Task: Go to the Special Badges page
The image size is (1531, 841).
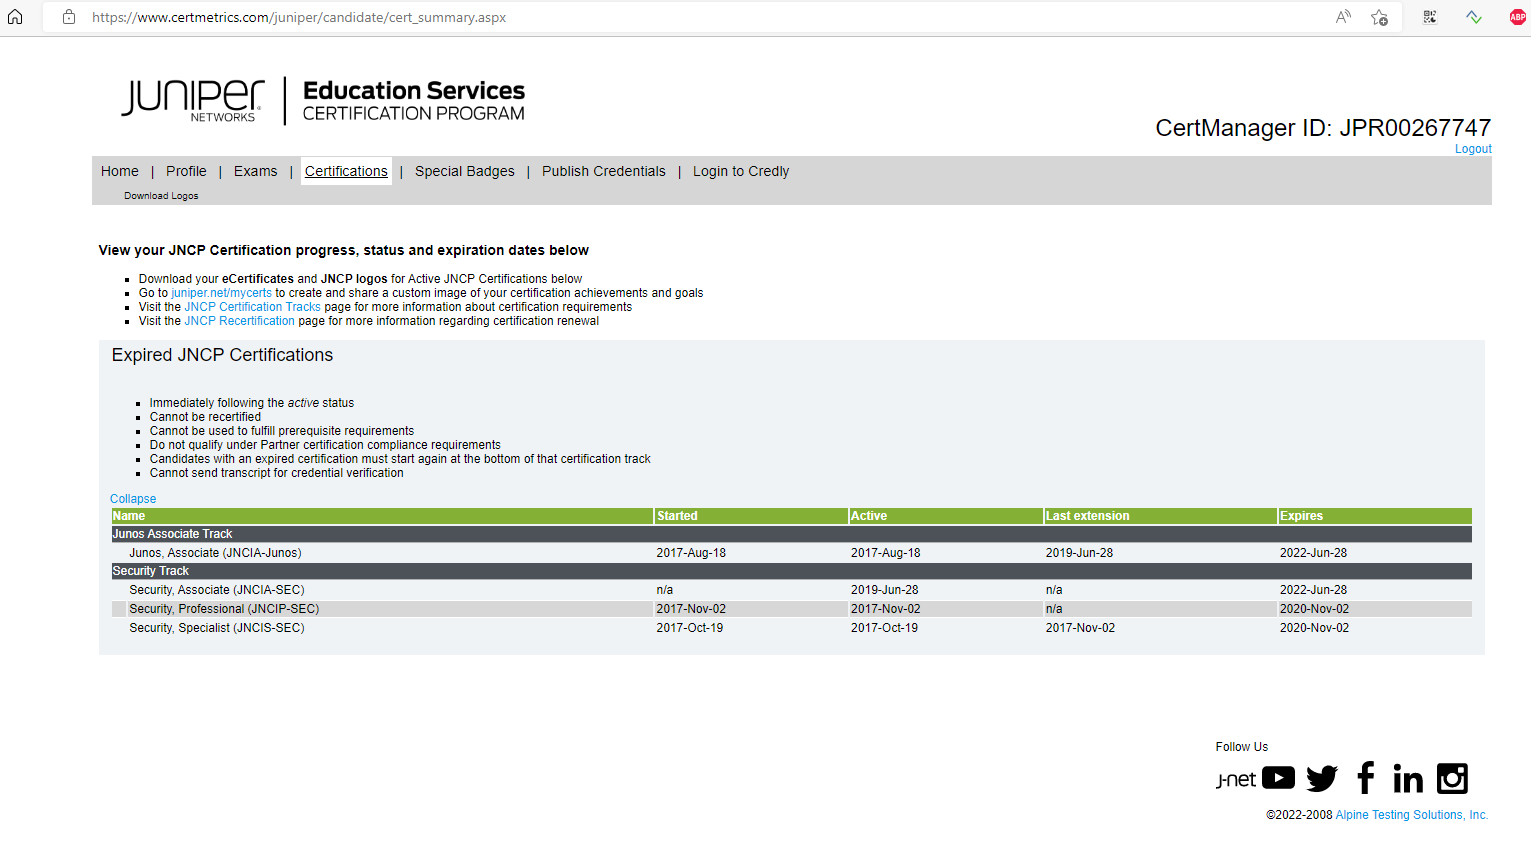Action: point(464,171)
